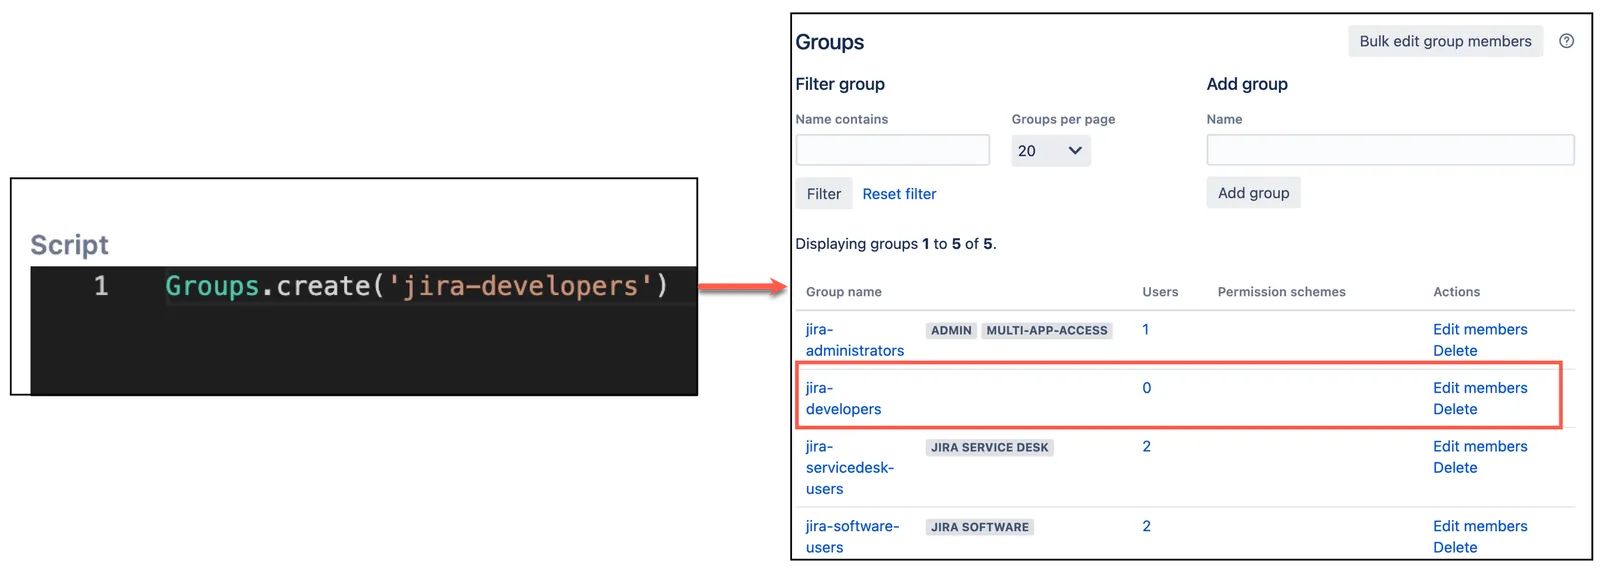Click user count 2 for jira-servicedesk-users

1147,446
